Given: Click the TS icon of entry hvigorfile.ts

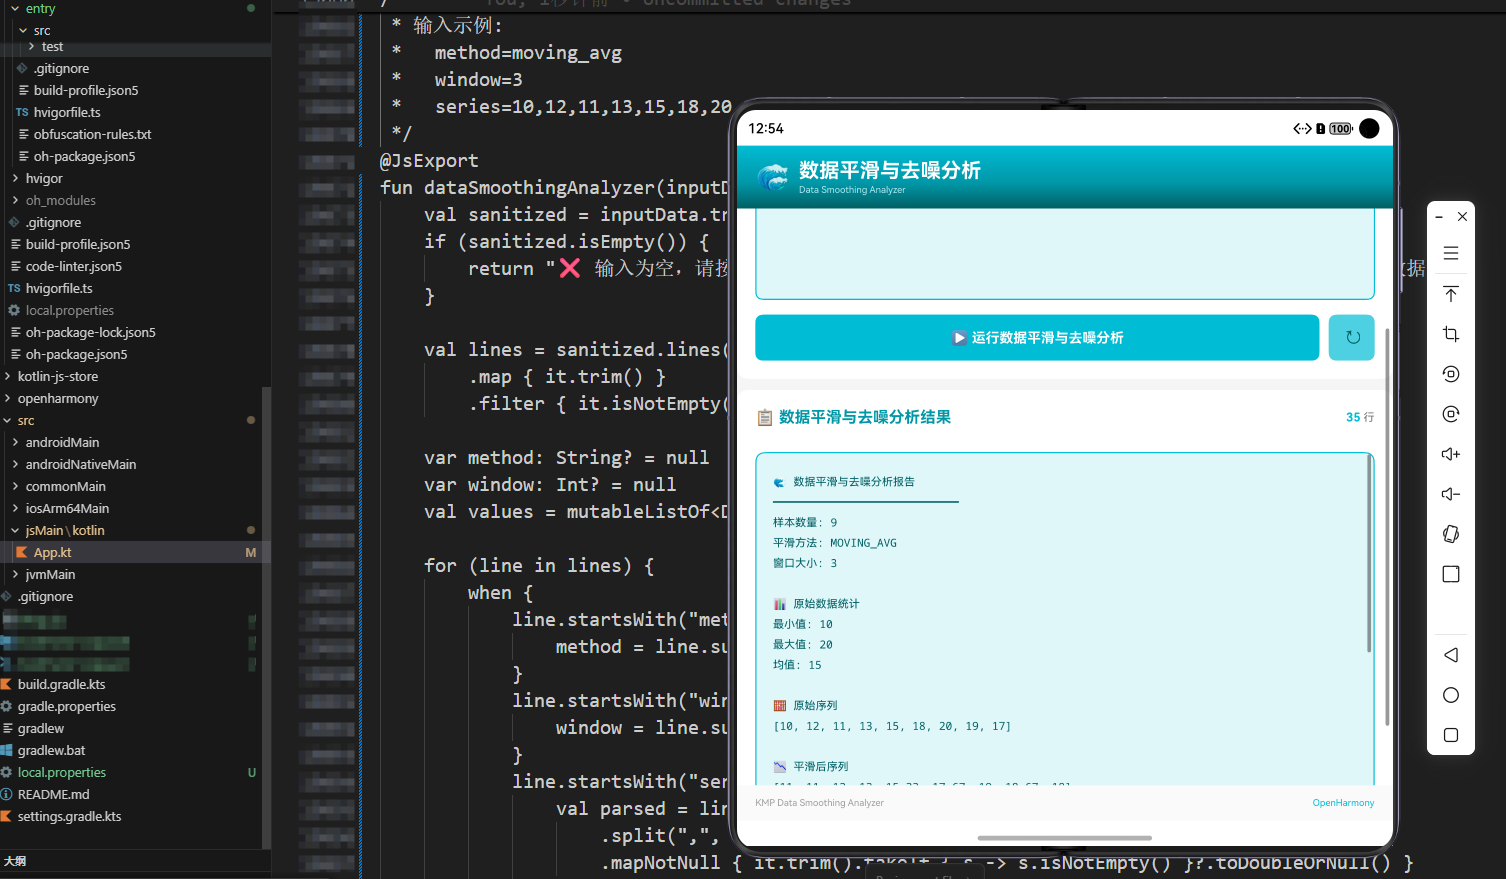Looking at the screenshot, I should (22, 112).
